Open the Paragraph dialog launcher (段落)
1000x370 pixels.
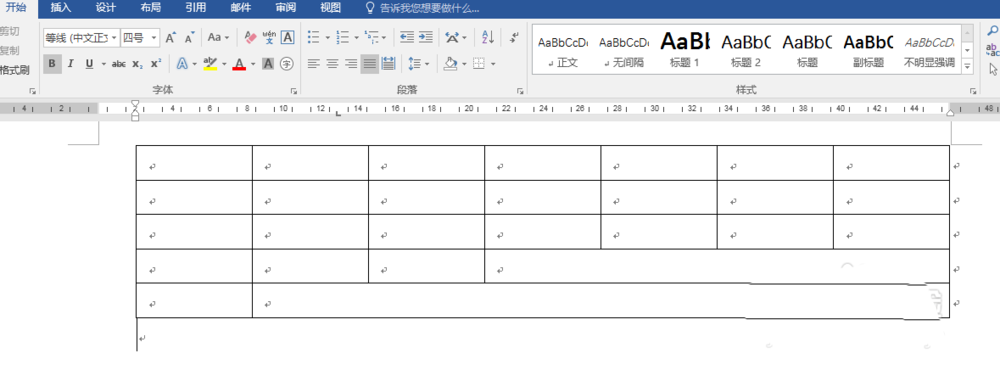pos(520,91)
